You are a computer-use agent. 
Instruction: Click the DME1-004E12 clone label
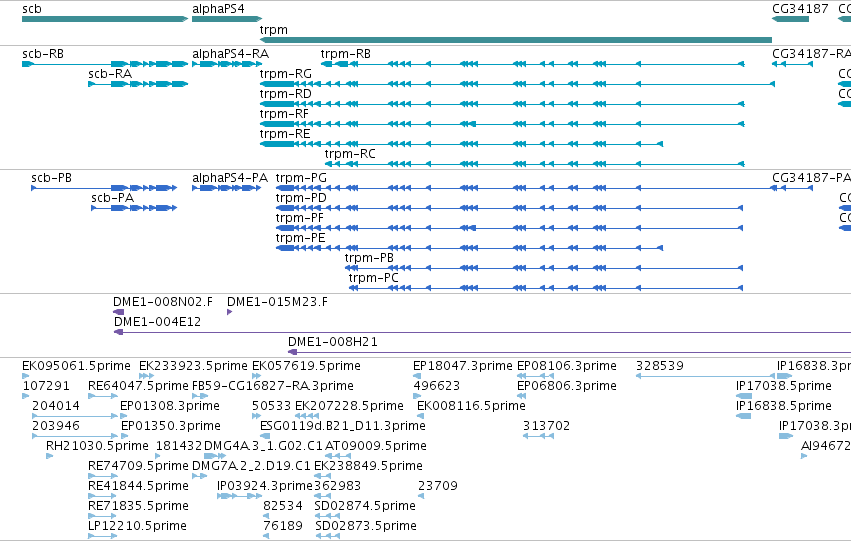(157, 322)
